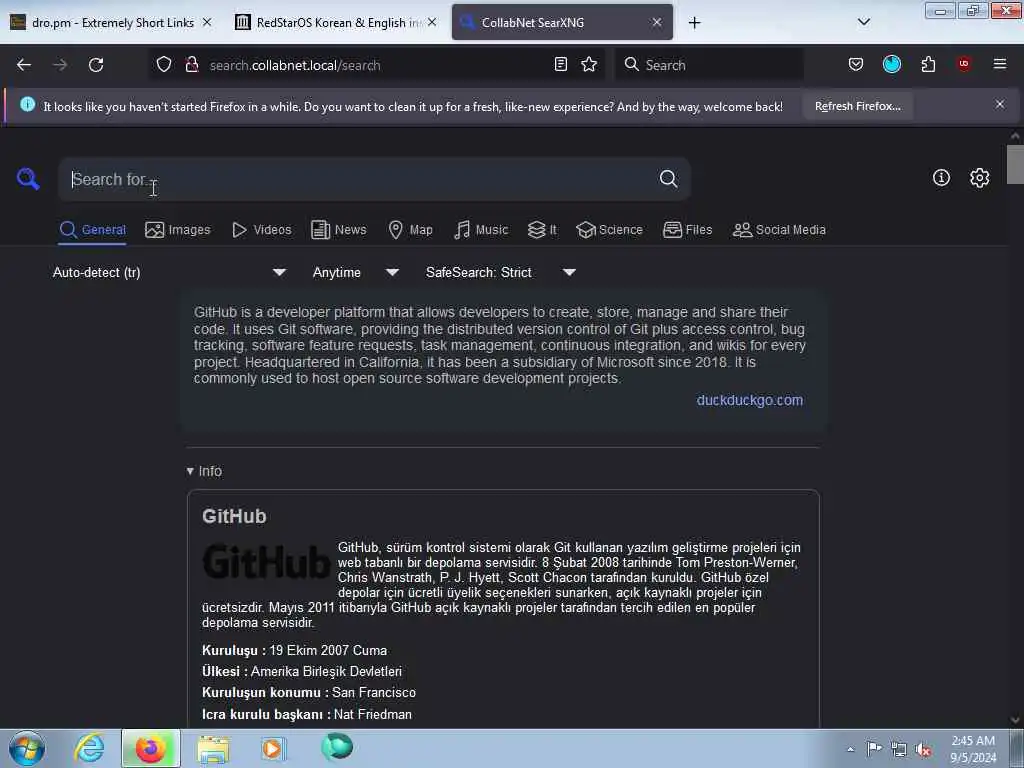
Task: Click the "Kuruluşun konumu : San Francisco" line
Action: coord(308,692)
